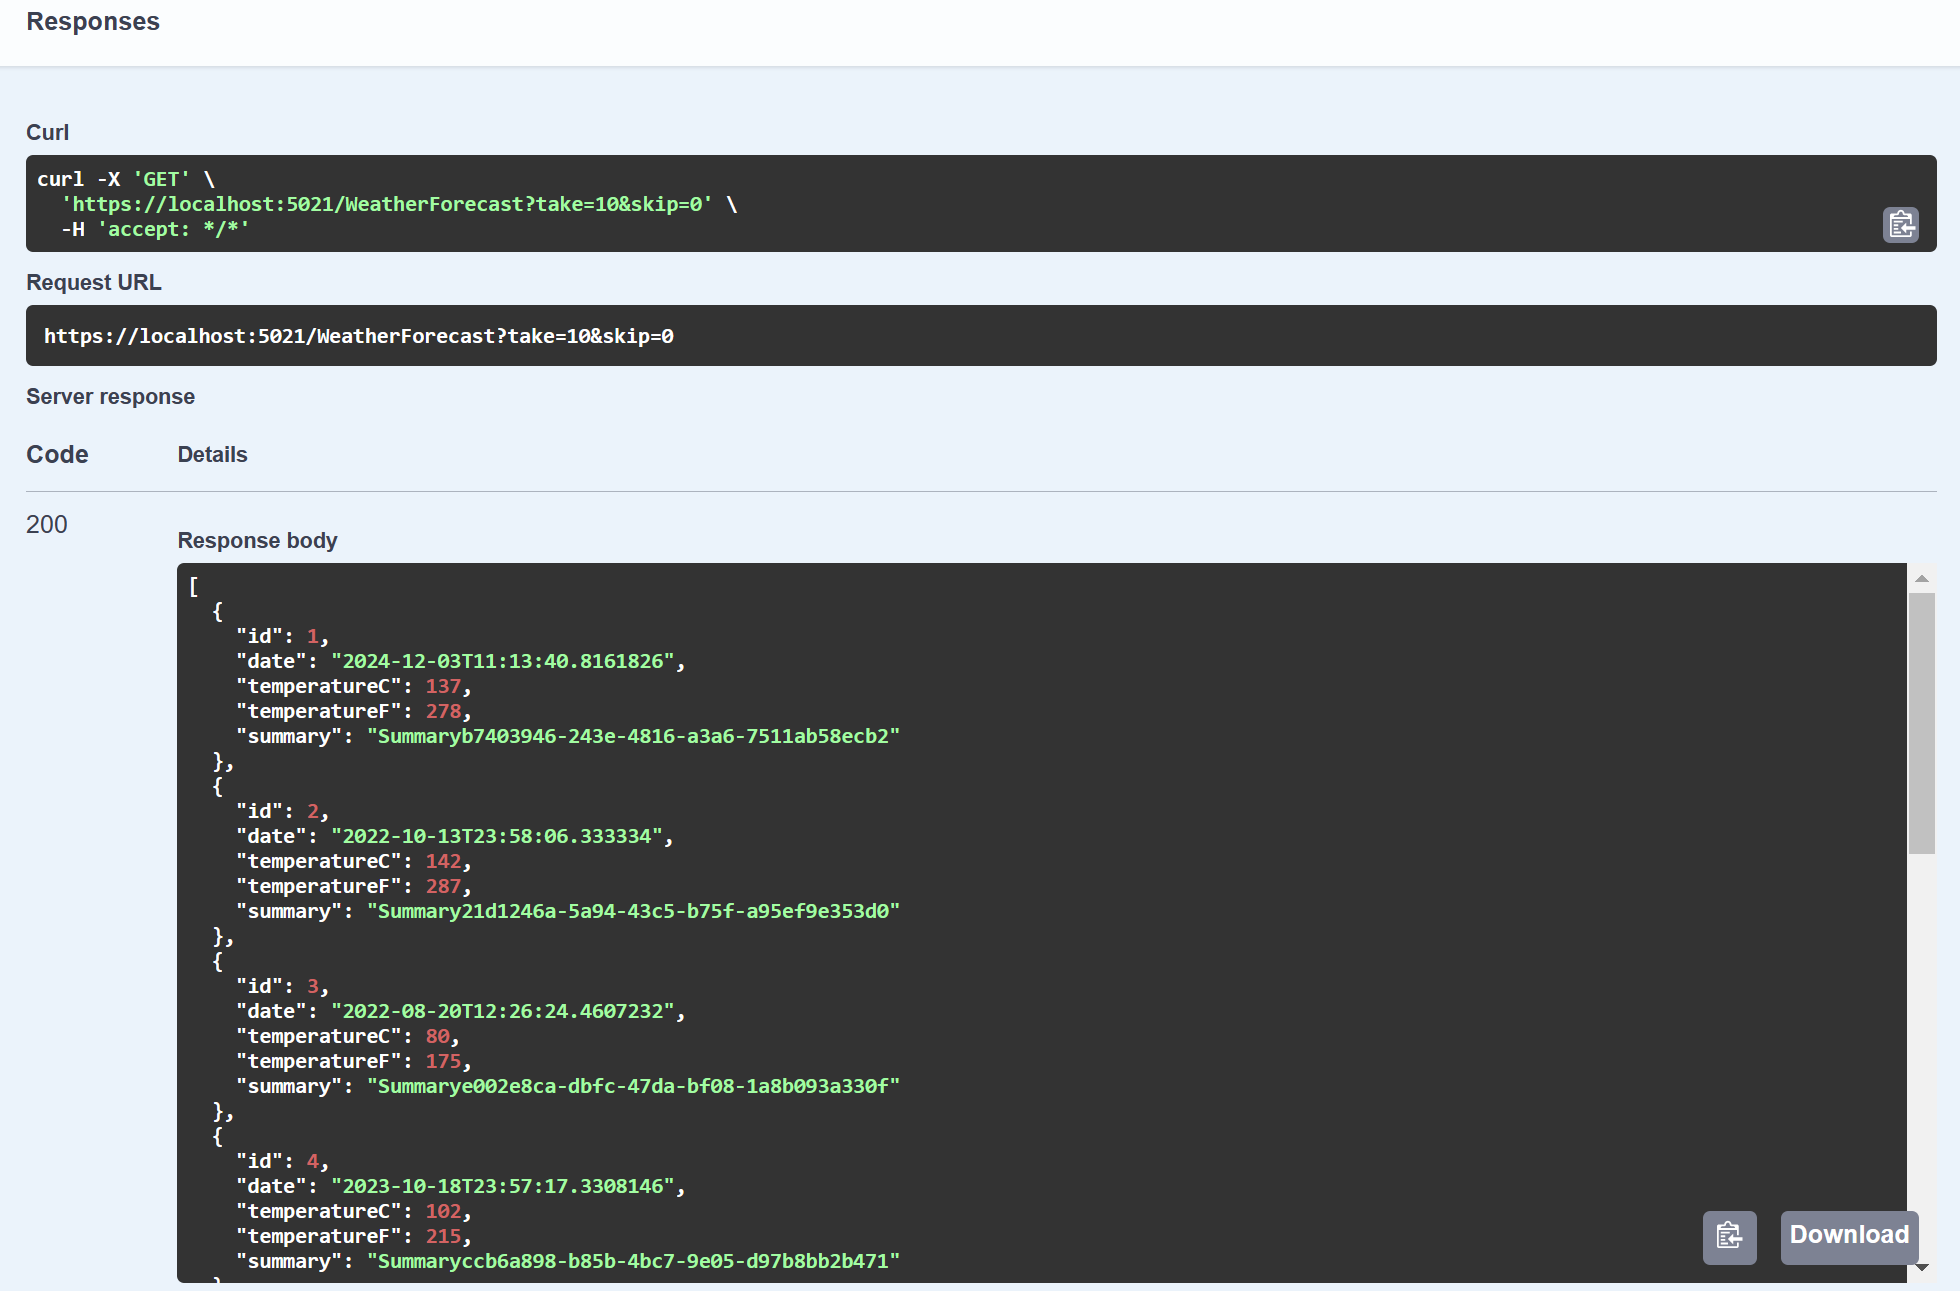Click the Code column header

57,455
